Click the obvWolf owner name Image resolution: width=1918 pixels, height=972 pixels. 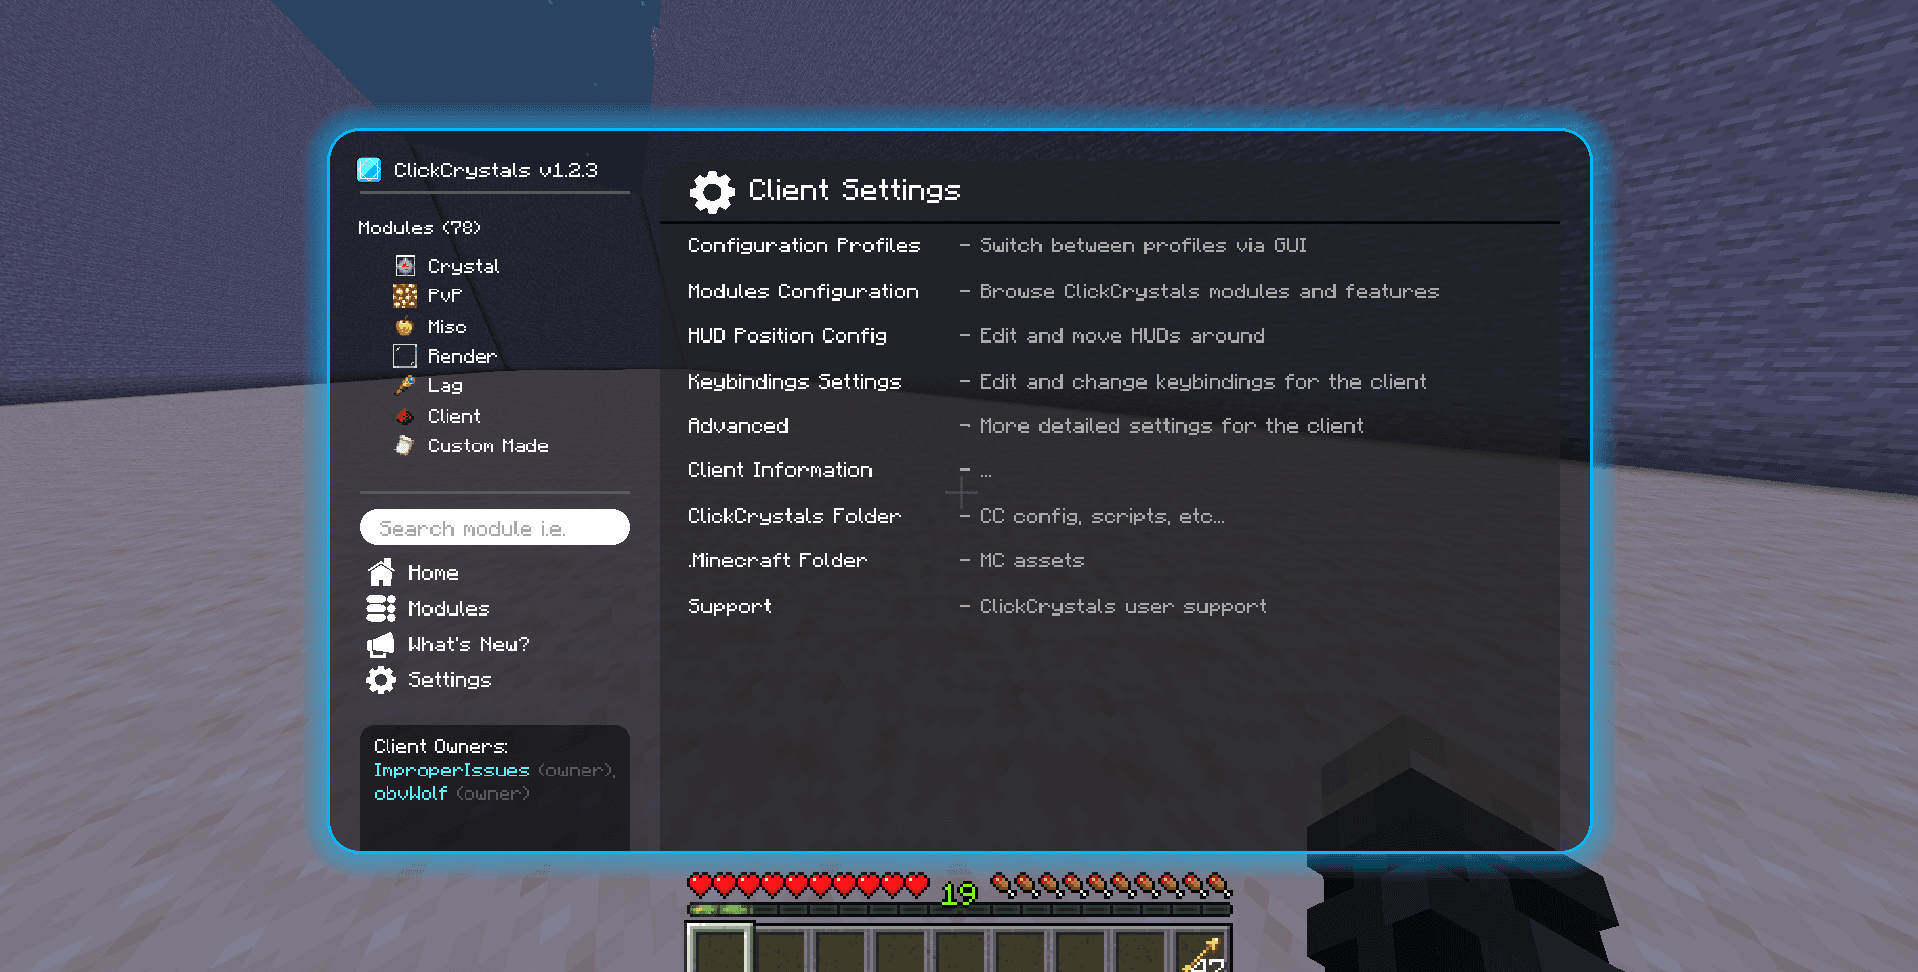pos(410,794)
